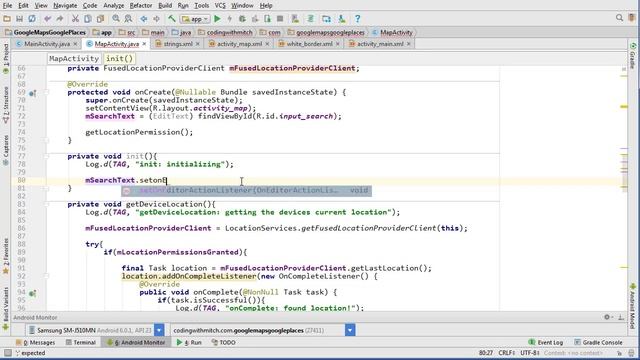Image resolution: width=640 pixels, height=360 pixels.
Task: Select the setOnEditorActionListener completion suggestion
Action: [247, 191]
